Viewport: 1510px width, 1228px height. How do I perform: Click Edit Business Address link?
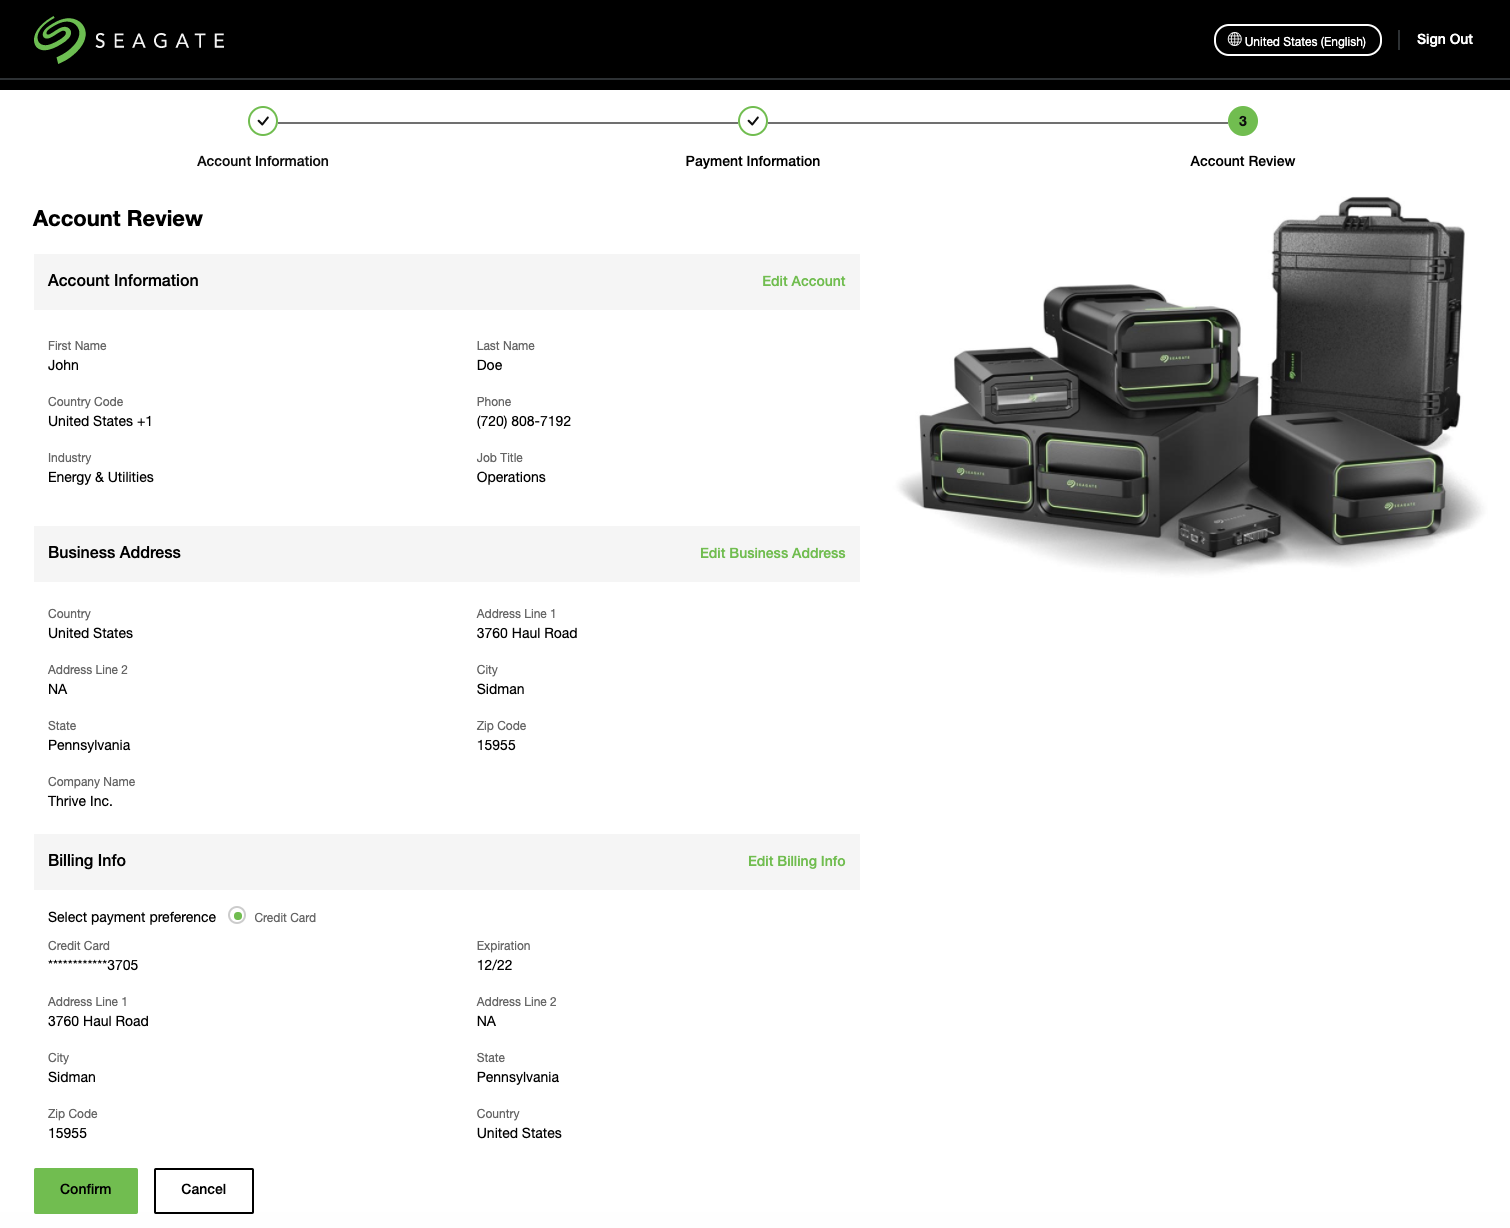point(772,553)
